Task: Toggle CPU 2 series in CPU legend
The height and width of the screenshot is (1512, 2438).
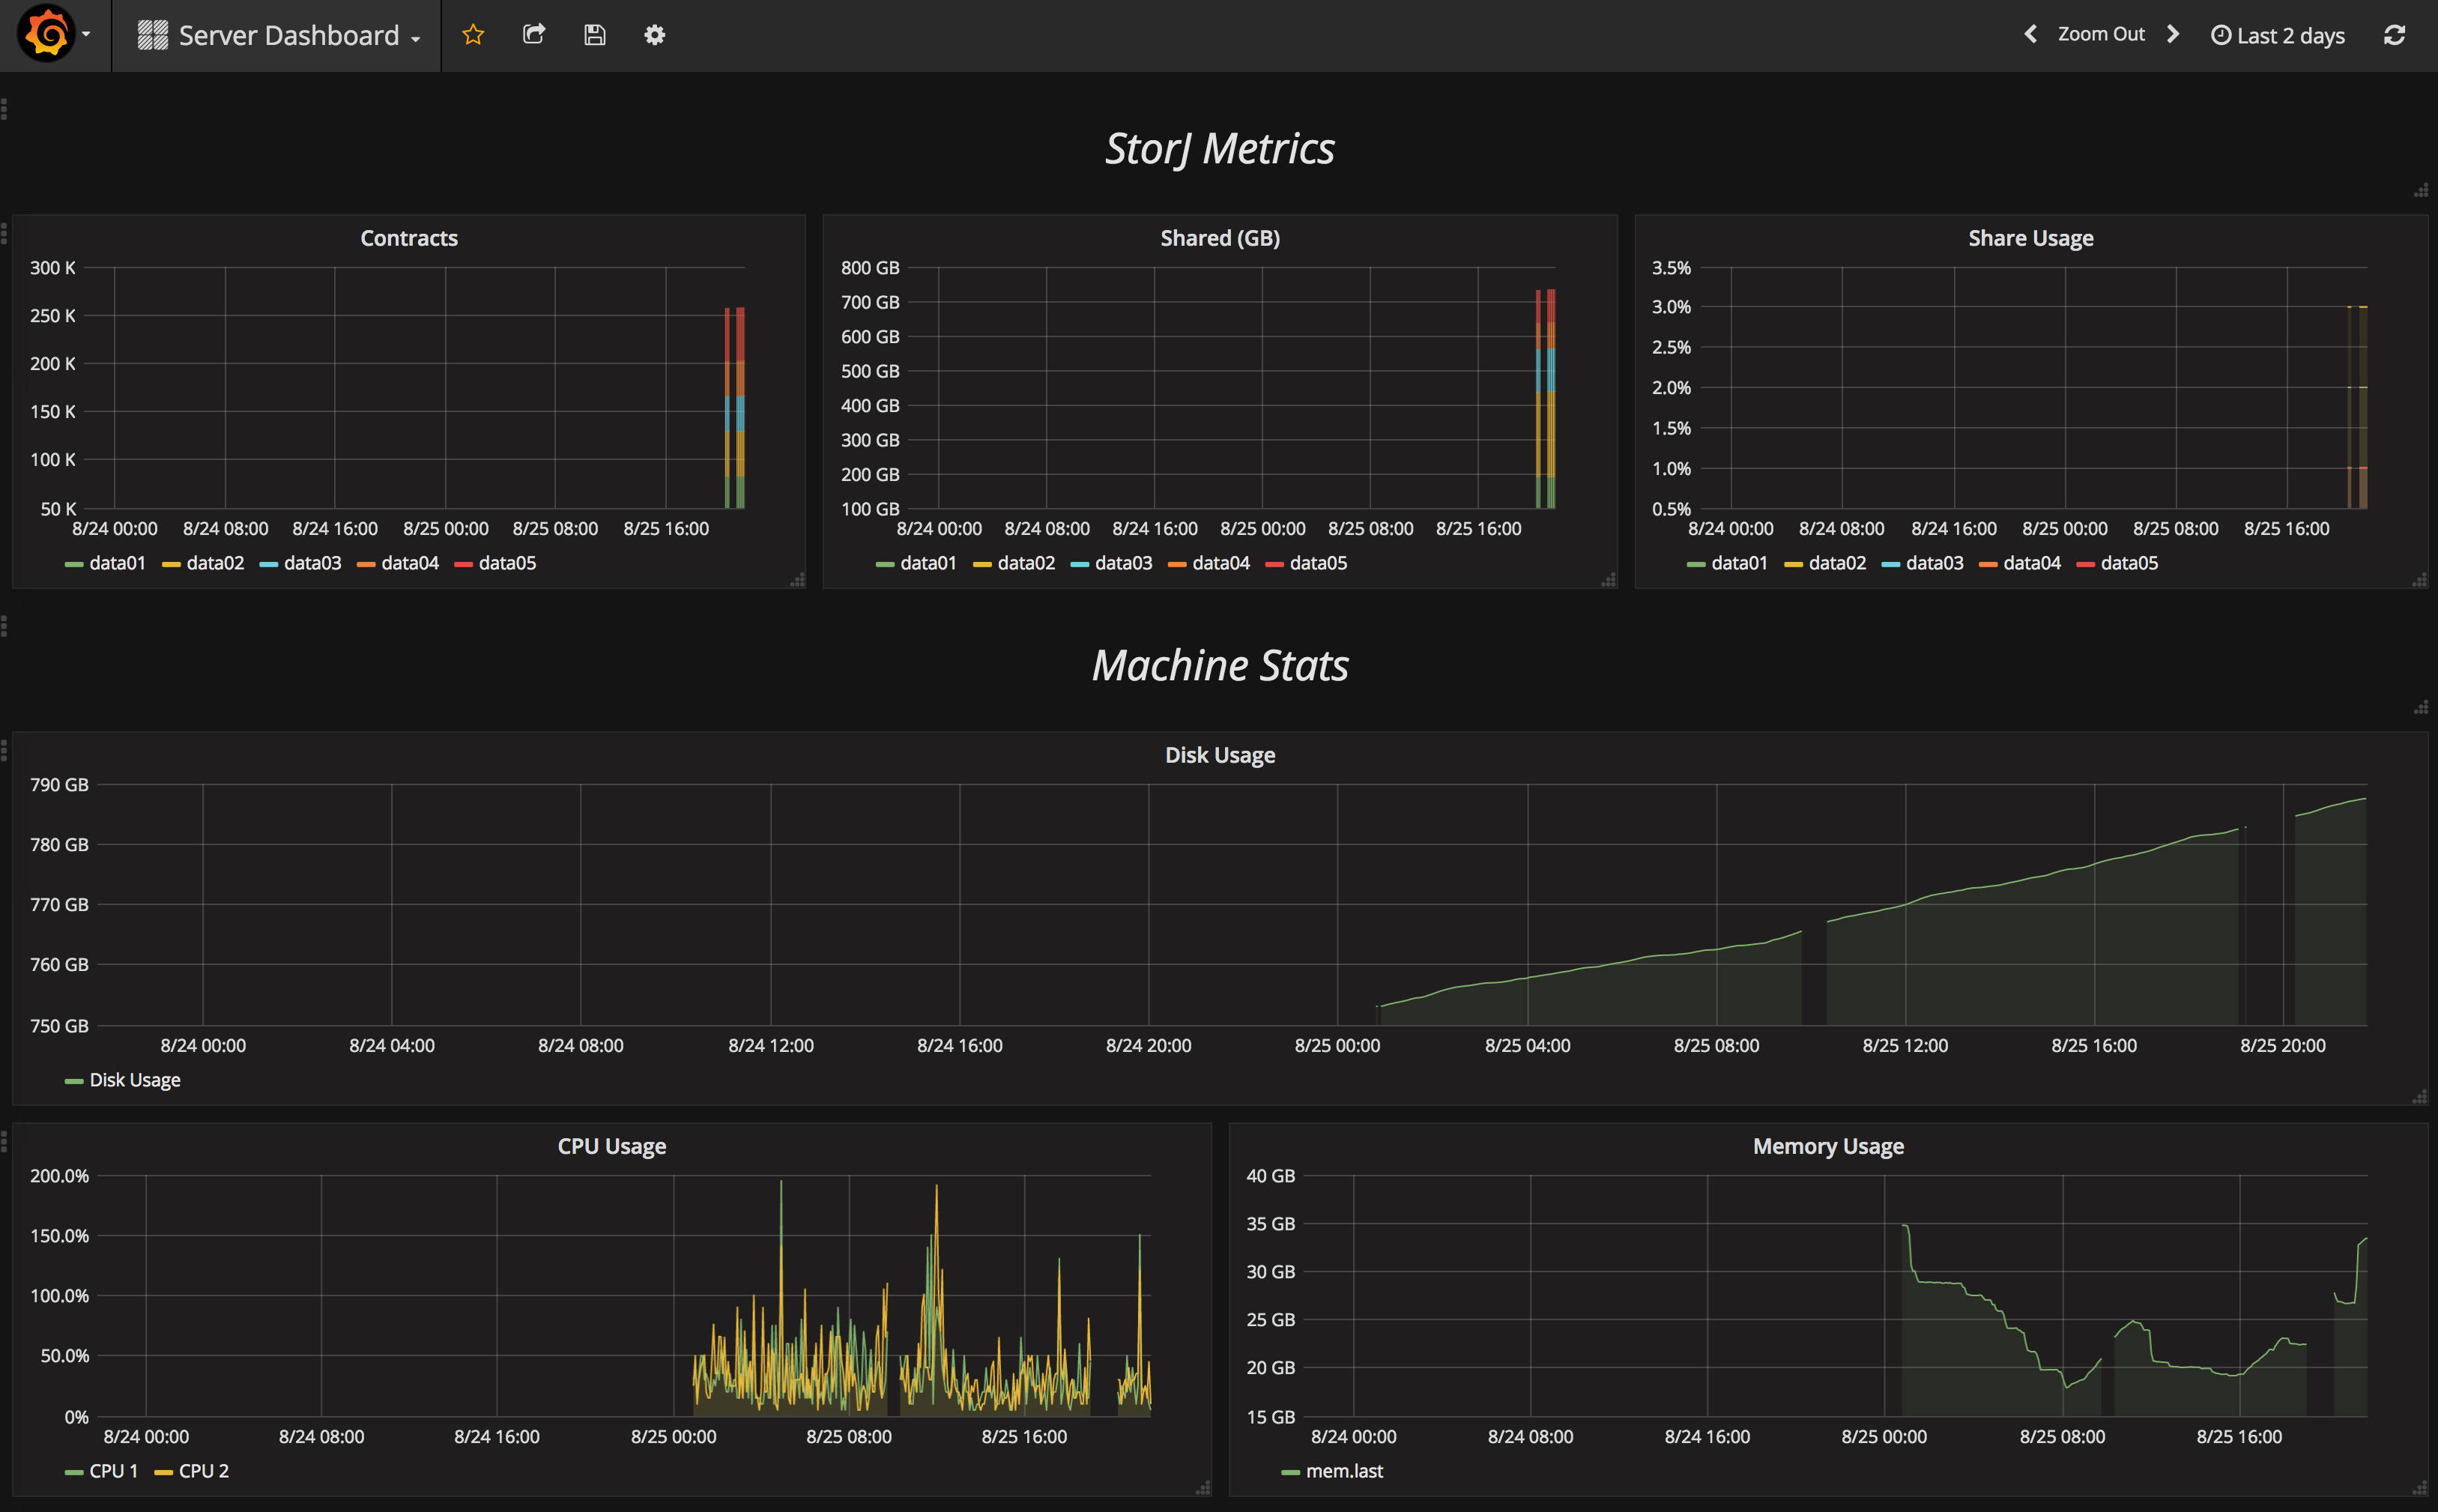Action: pyautogui.click(x=203, y=1471)
